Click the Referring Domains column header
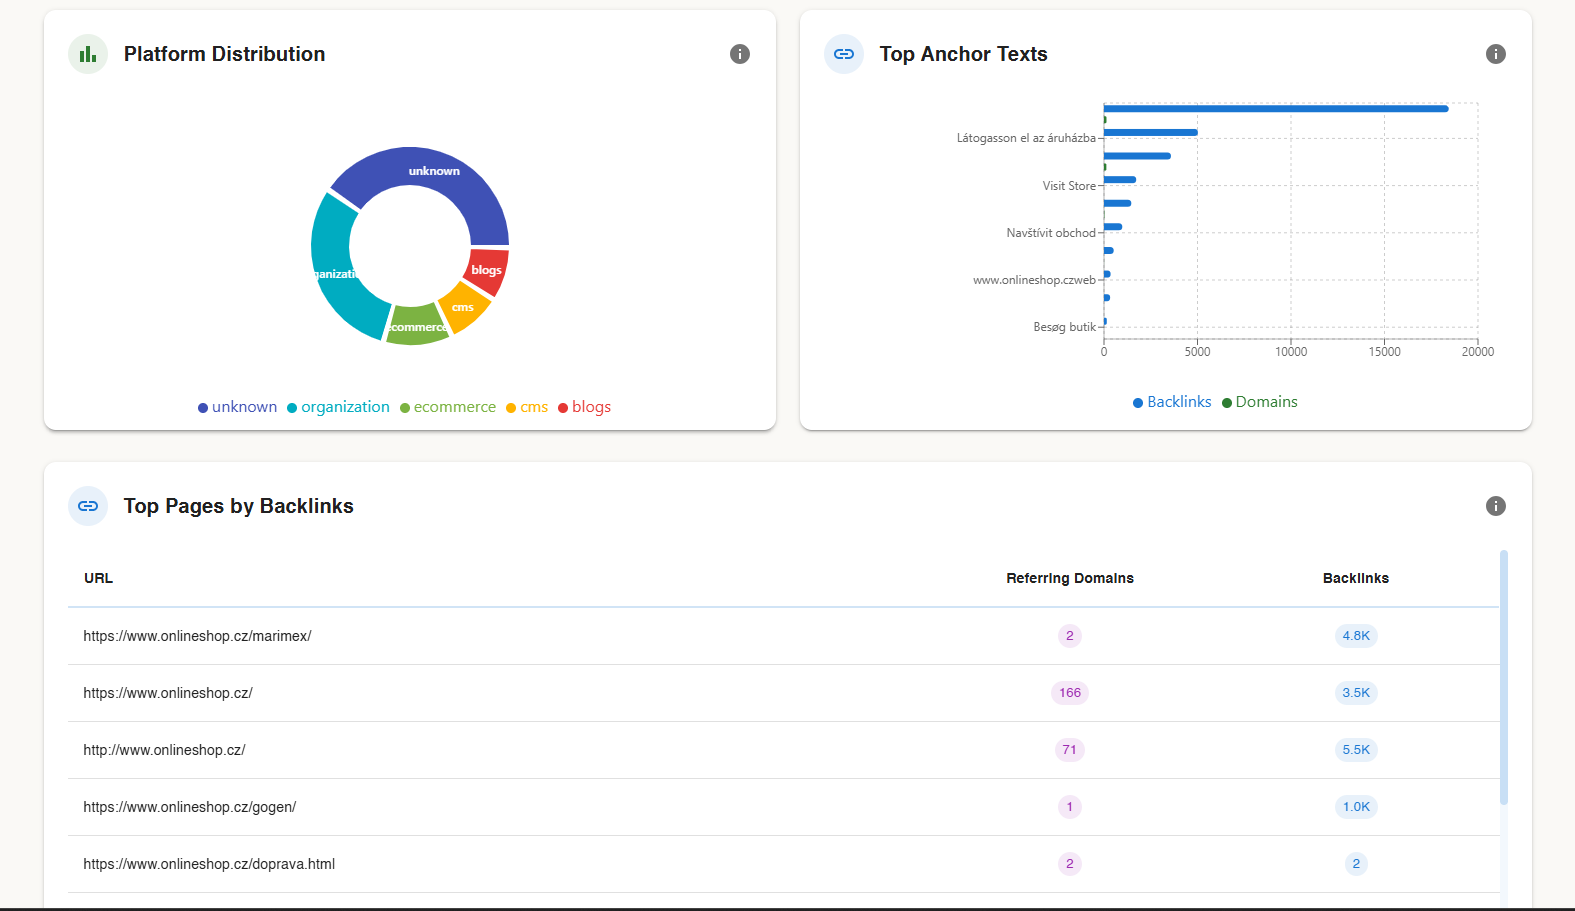 [x=1069, y=578]
